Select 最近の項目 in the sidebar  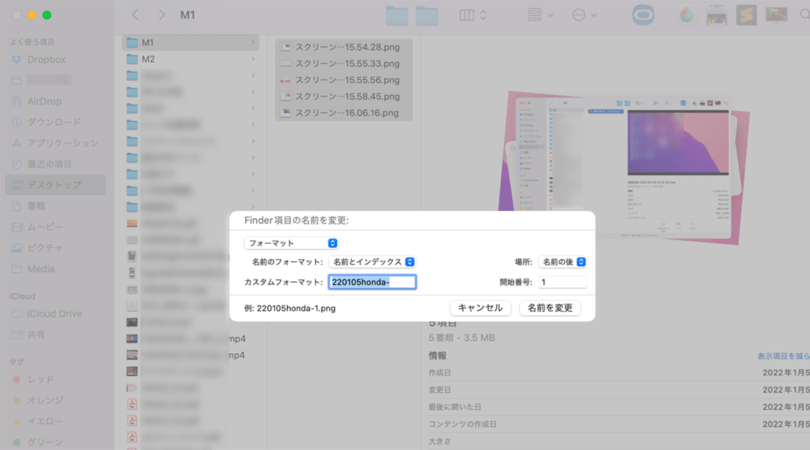click(49, 164)
